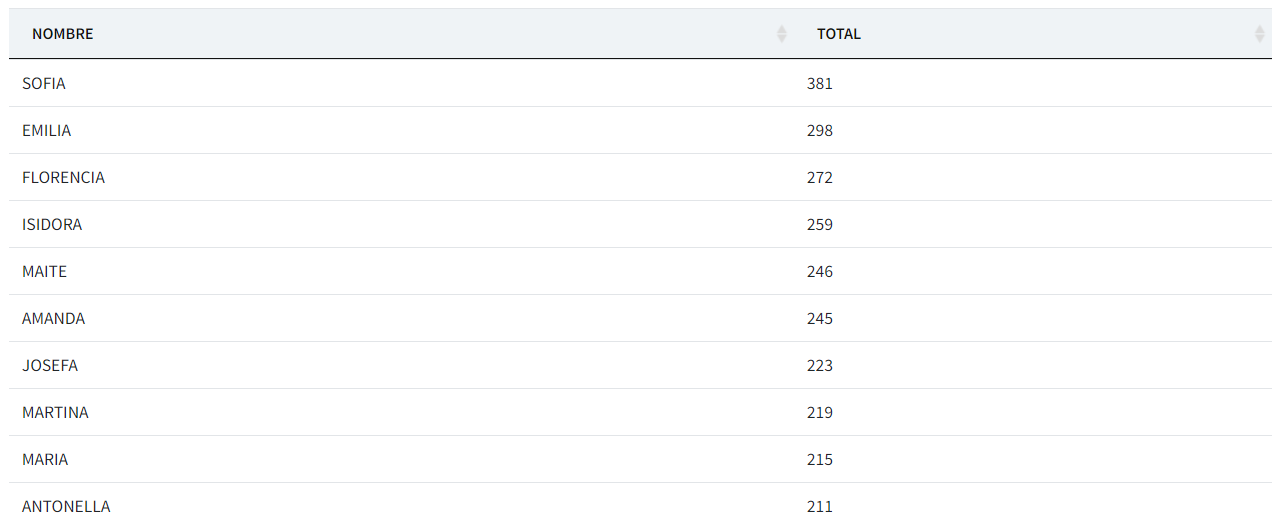The width and height of the screenshot is (1281, 525).
Task: Select the MARIA name cell
Action: pyautogui.click(x=45, y=460)
